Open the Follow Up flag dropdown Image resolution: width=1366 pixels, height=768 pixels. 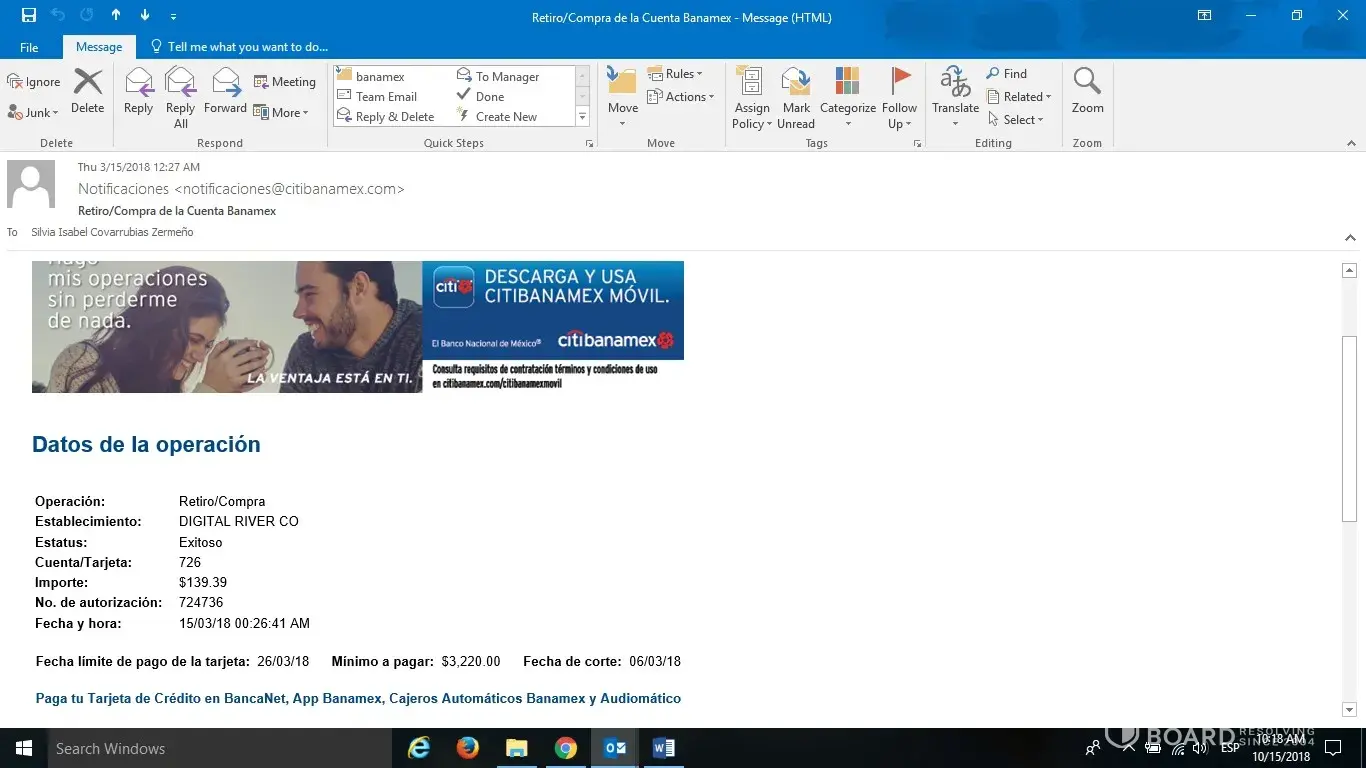[900, 124]
